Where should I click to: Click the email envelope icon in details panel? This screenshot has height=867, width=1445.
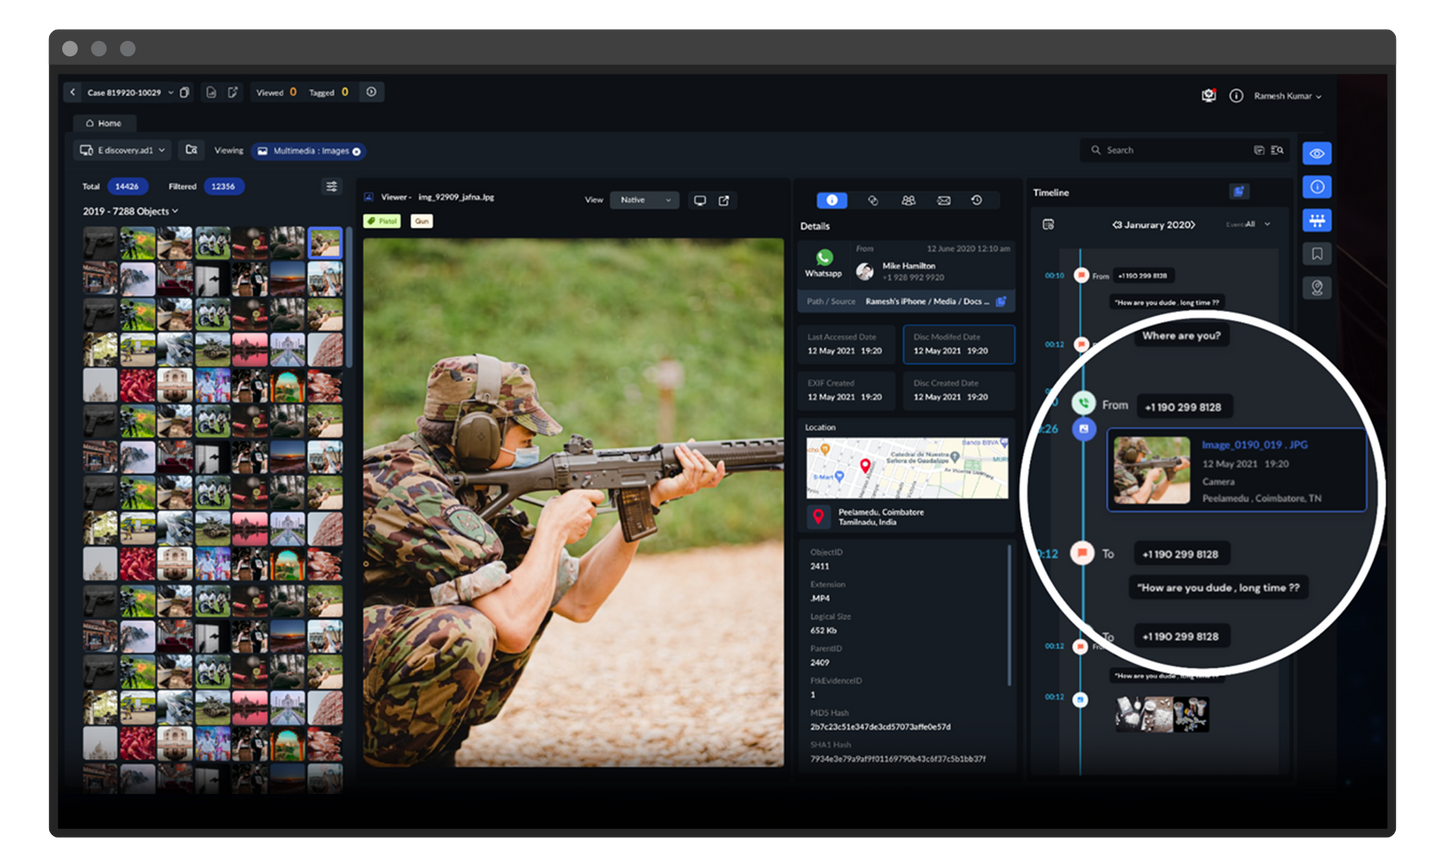pyautogui.click(x=943, y=200)
